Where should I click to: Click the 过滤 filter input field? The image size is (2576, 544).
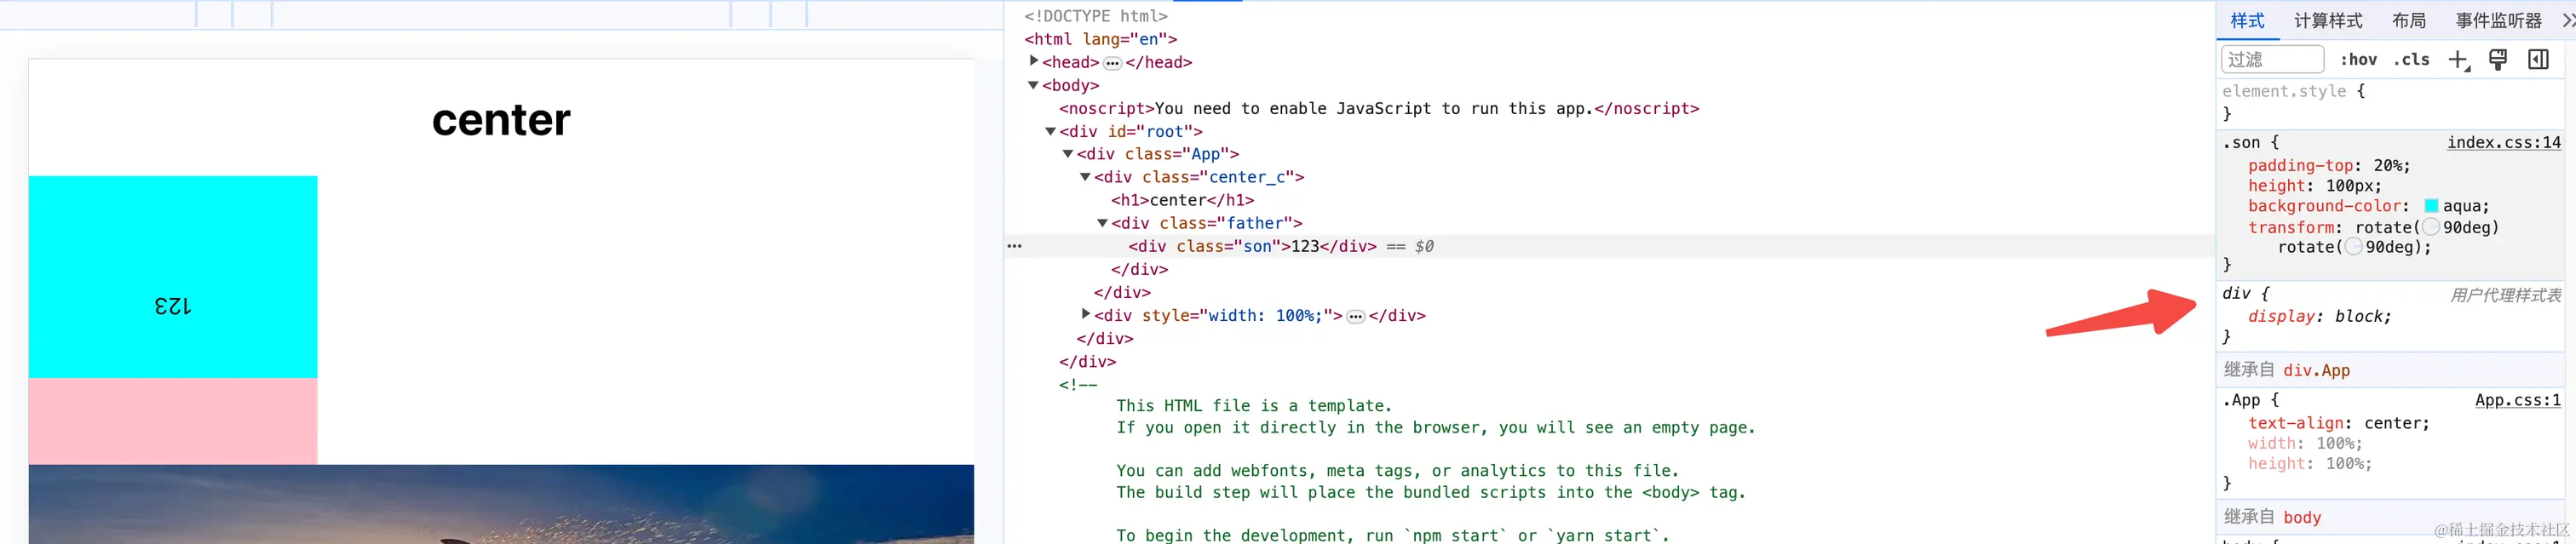click(2272, 60)
